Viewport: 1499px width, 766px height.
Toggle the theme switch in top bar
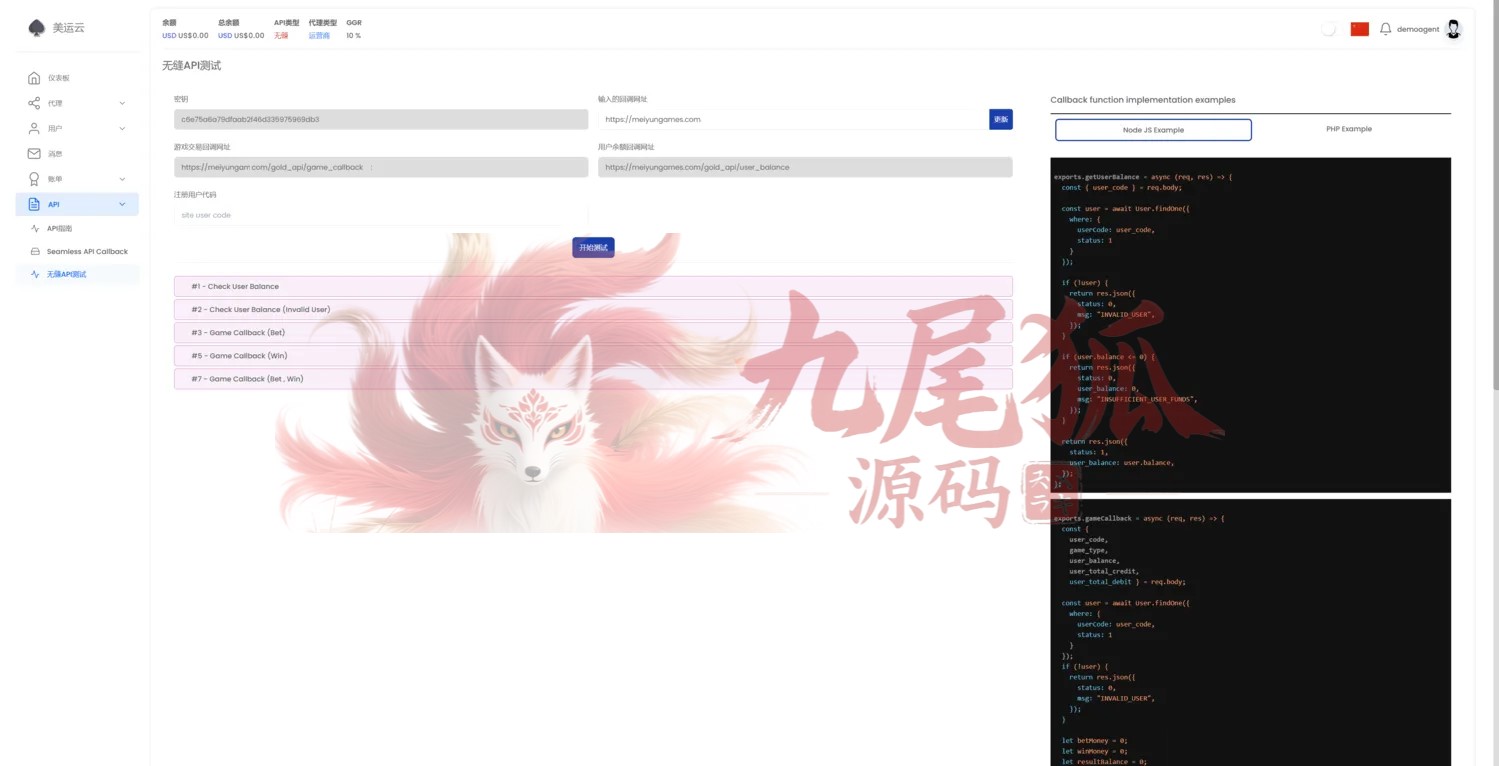pyautogui.click(x=1328, y=29)
